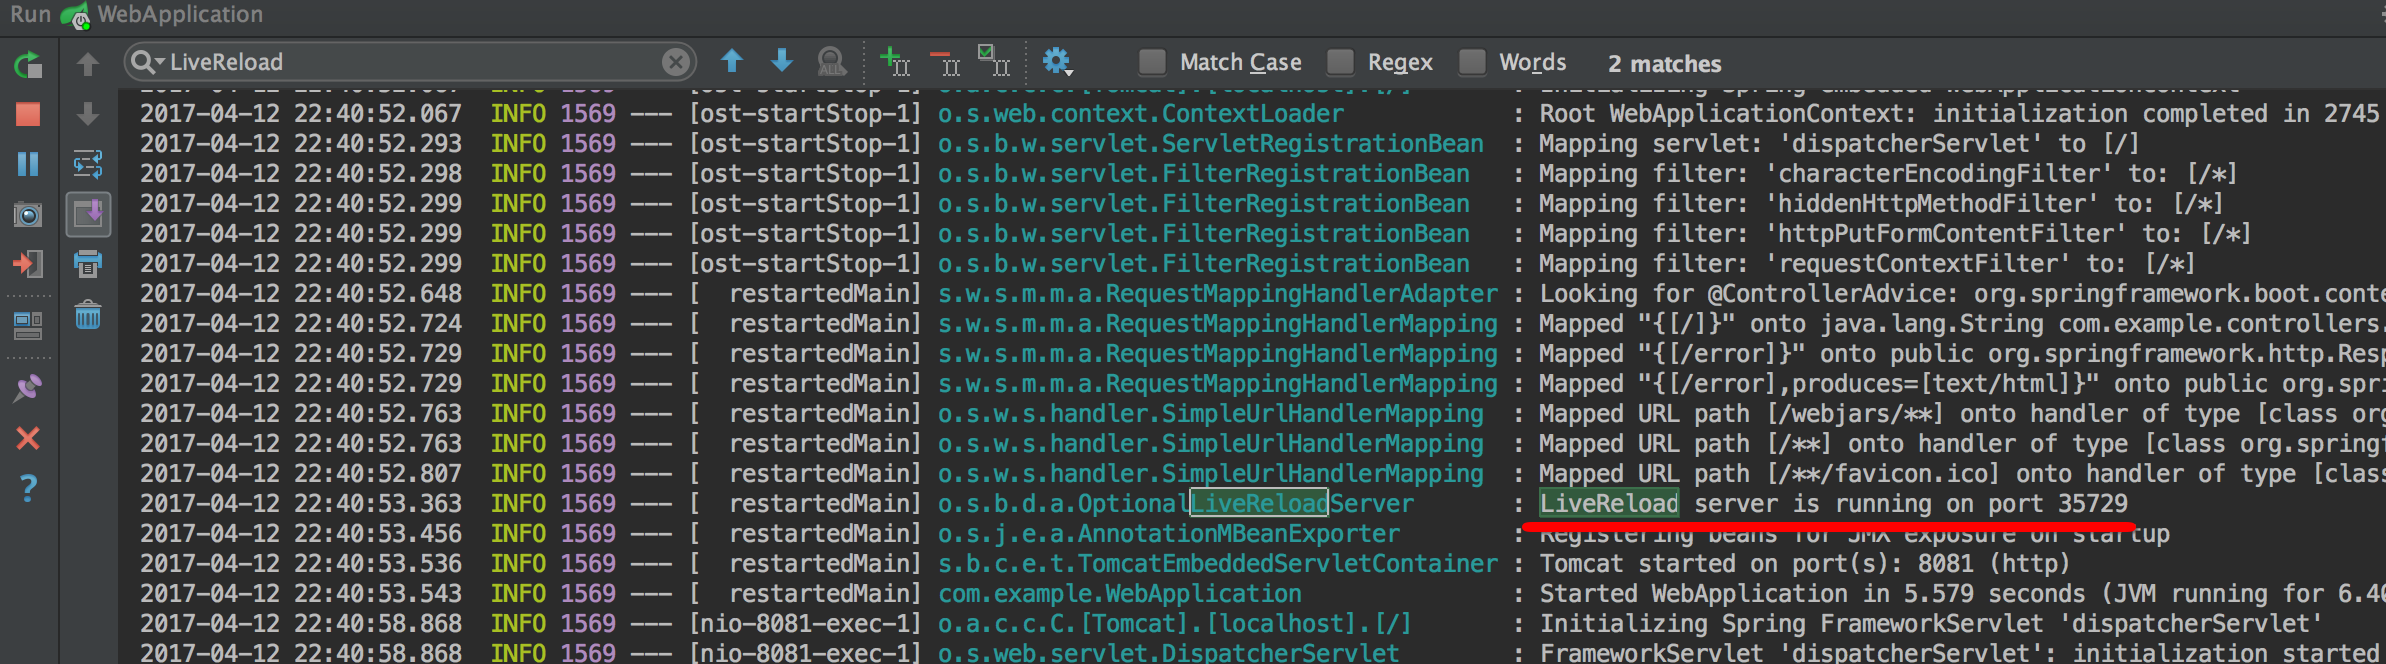
Task: Jump to next search match with down arrow
Action: 782,62
